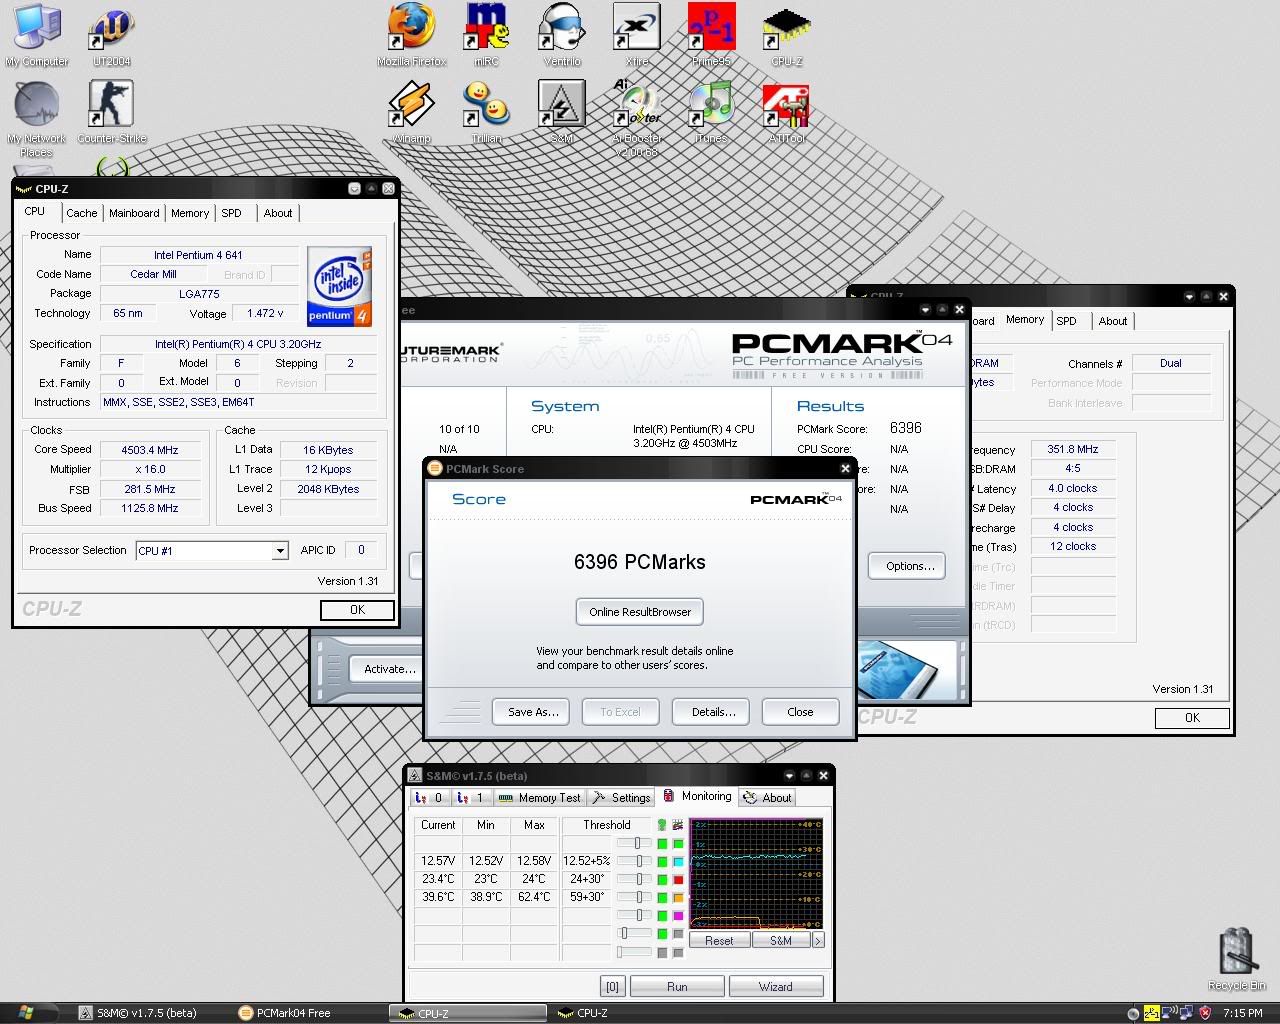This screenshot has height=1024, width=1280.
Task: Toggle green indicator on the 23.4°C row
Action: 662,879
